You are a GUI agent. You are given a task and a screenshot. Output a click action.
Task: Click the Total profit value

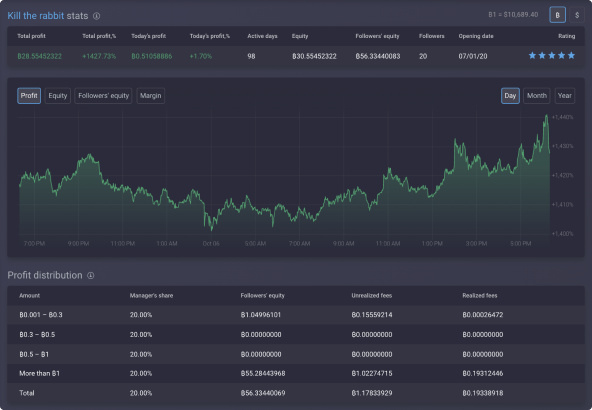(x=40, y=56)
